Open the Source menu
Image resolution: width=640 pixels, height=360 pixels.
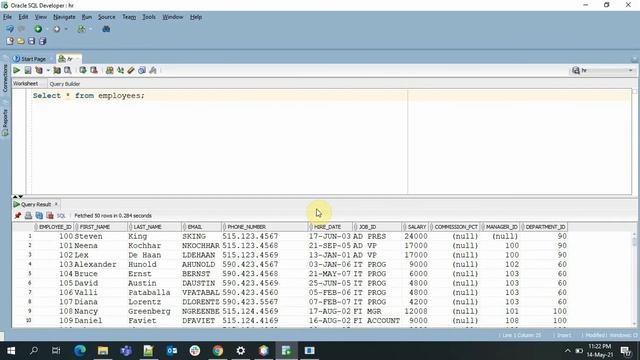(107, 17)
